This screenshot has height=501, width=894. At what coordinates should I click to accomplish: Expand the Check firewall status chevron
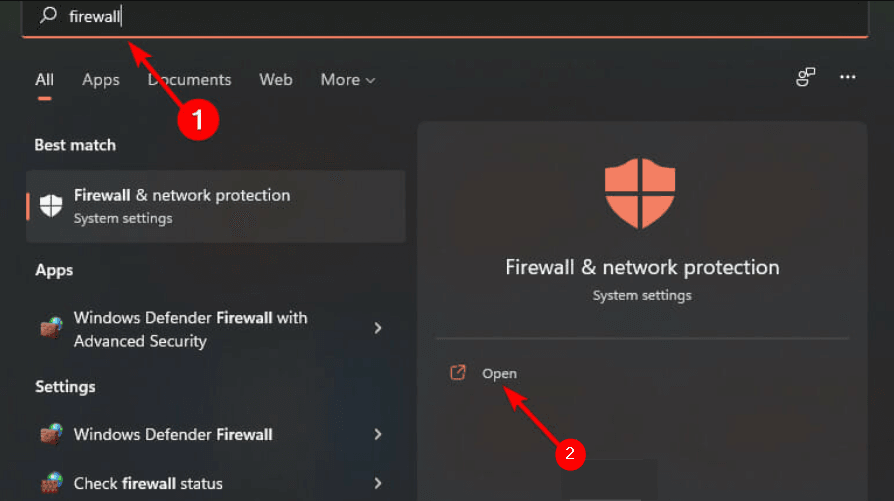378,483
